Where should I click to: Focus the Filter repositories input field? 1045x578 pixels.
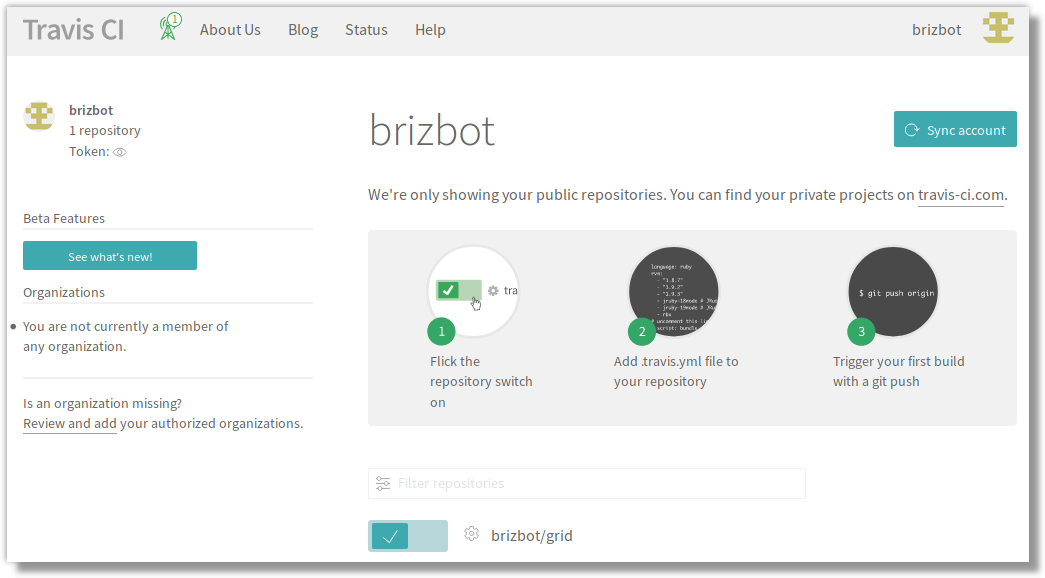tap(595, 484)
